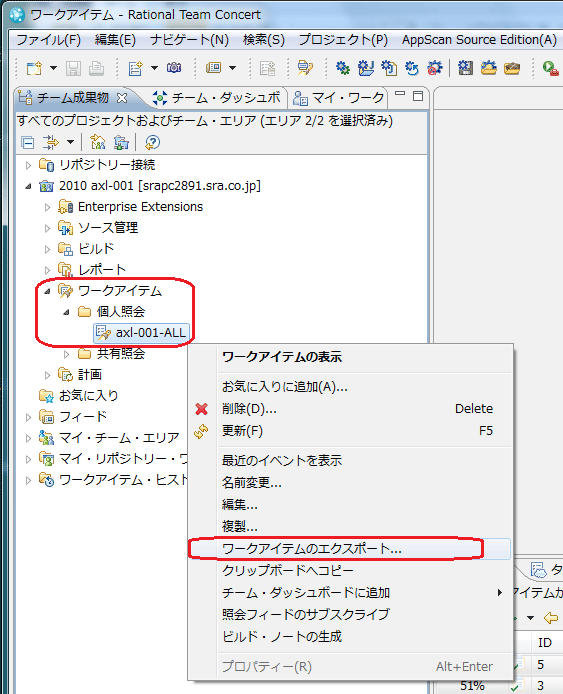Screen dimensions: 563x694
Task: Choose ワークアイテムのエクスポート... entry
Action: click(x=351, y=549)
